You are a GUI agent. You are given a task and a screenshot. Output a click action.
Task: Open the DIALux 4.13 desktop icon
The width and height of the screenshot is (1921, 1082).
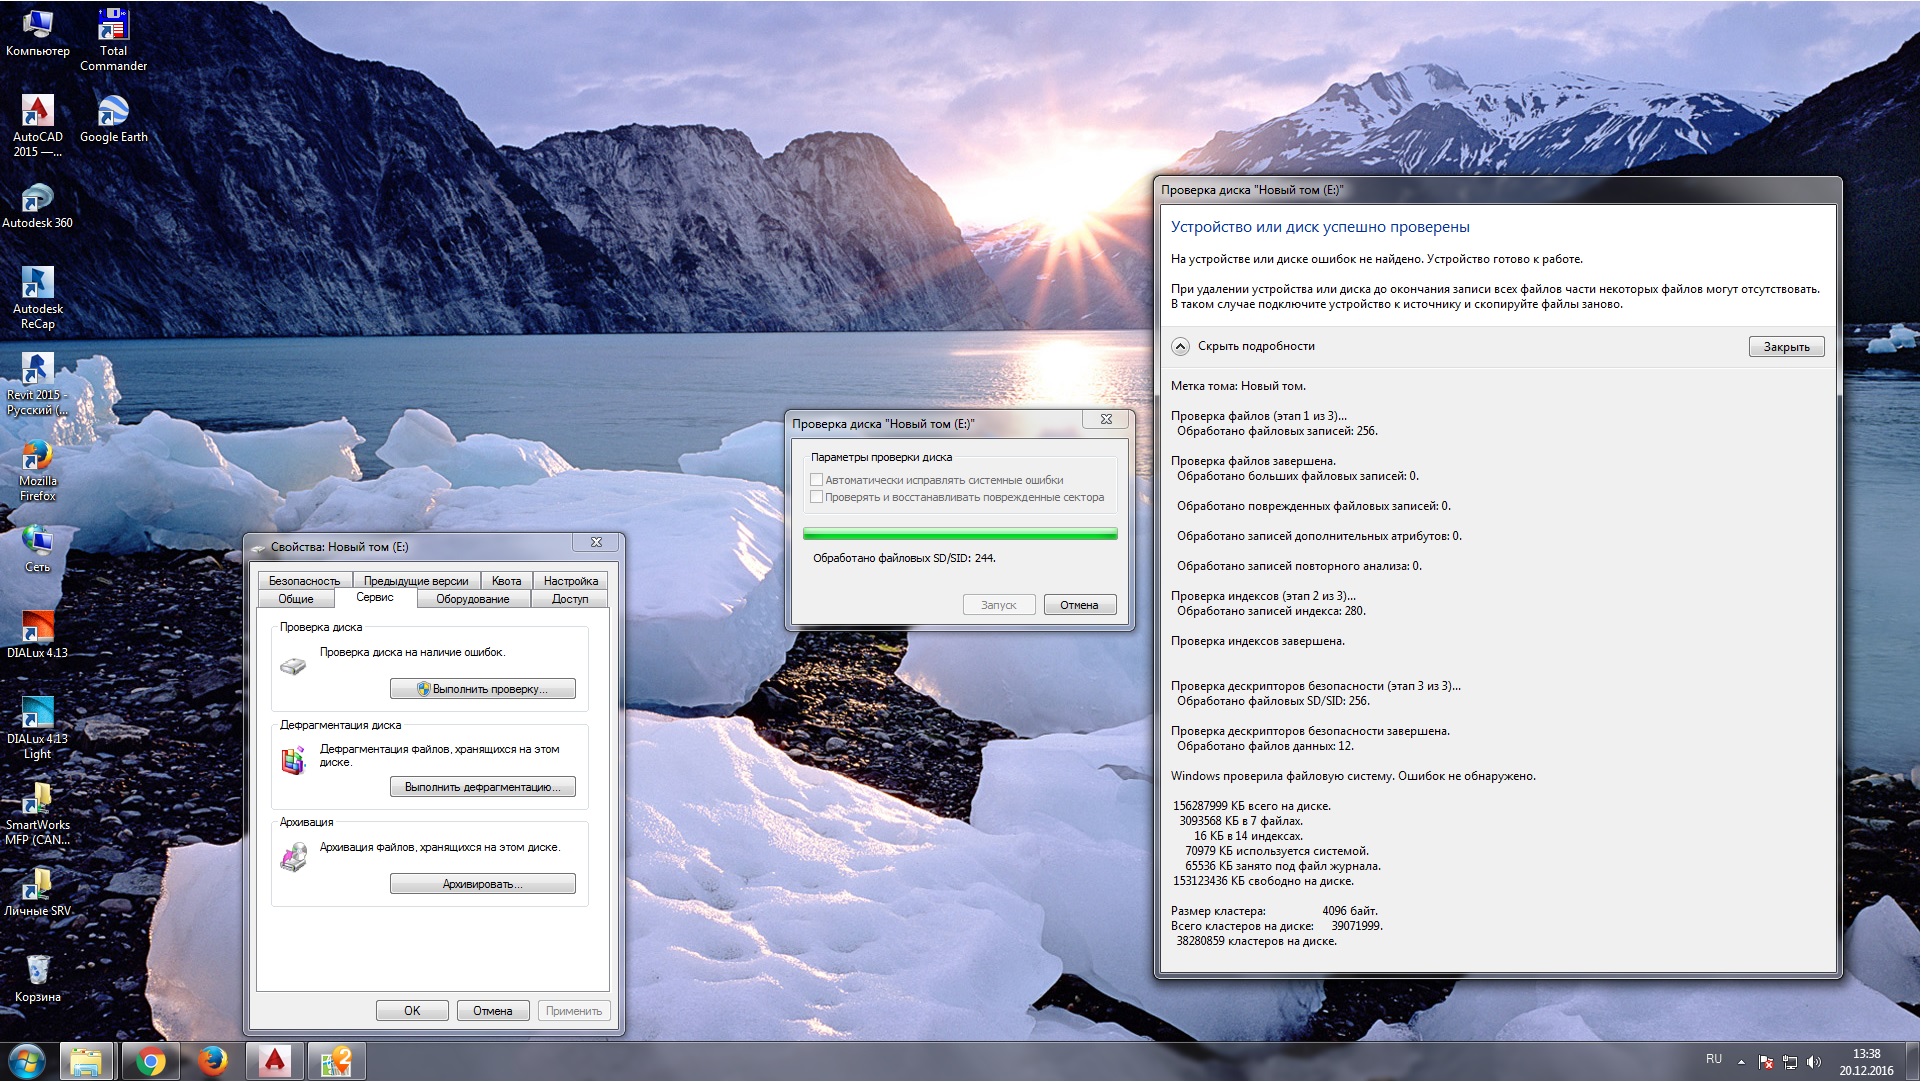point(37,628)
